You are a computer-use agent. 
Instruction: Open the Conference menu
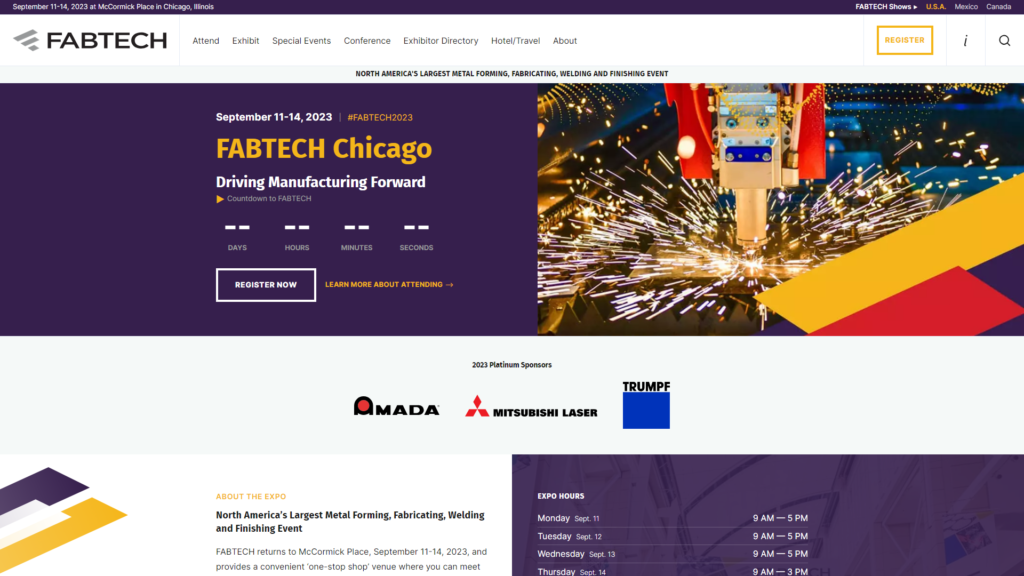[367, 40]
